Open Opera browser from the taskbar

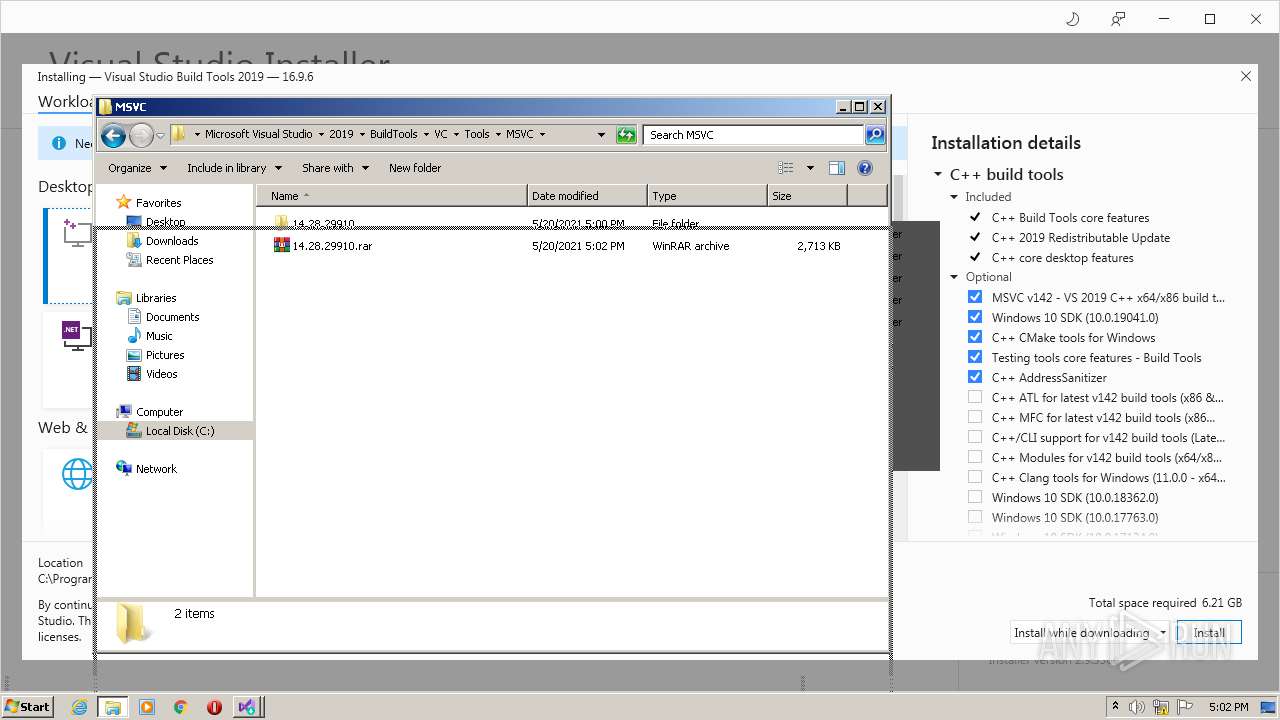pyautogui.click(x=214, y=707)
